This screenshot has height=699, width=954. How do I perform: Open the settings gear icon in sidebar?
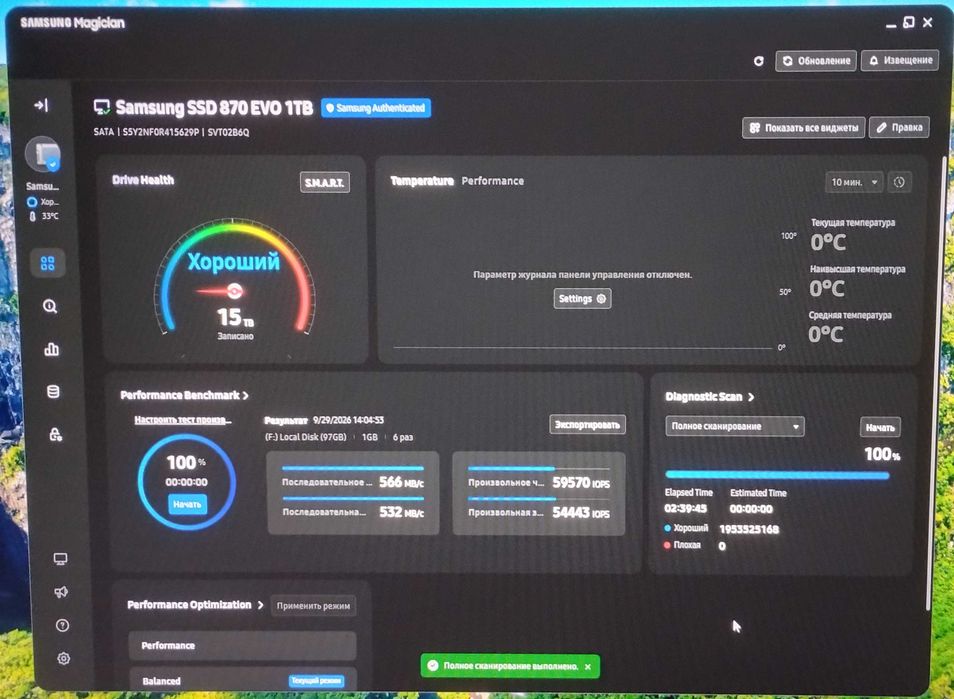[63, 658]
